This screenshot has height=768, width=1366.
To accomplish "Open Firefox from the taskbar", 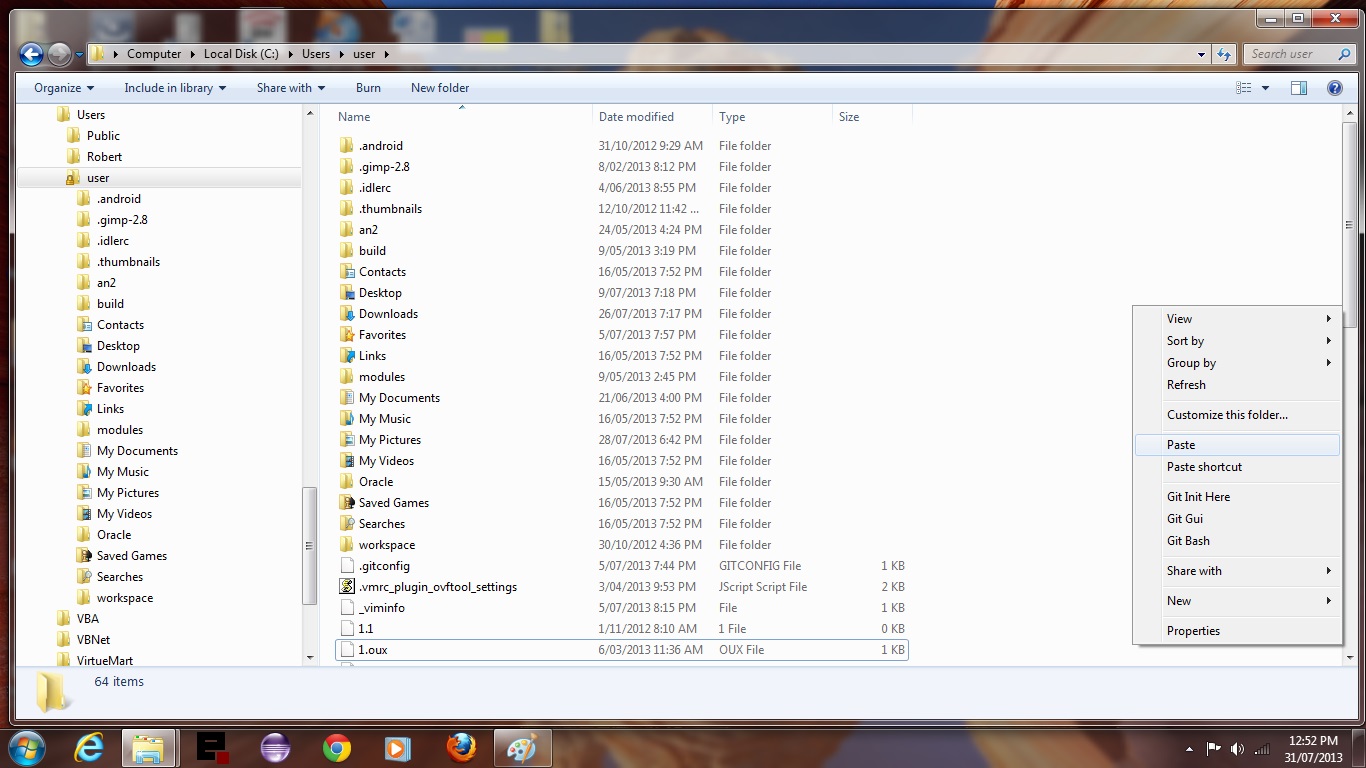I will [460, 748].
